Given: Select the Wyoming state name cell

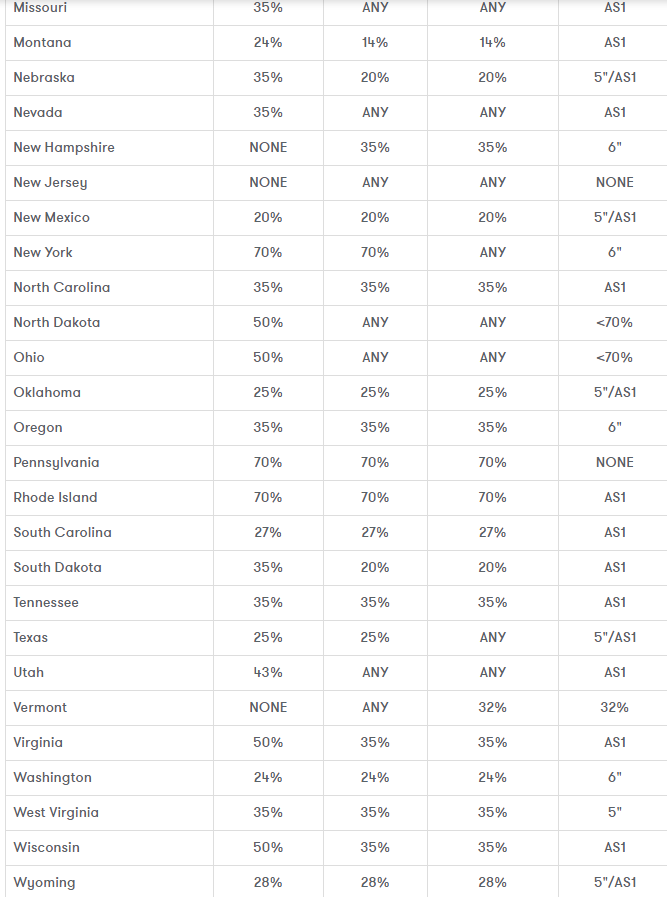Looking at the screenshot, I should (44, 883).
